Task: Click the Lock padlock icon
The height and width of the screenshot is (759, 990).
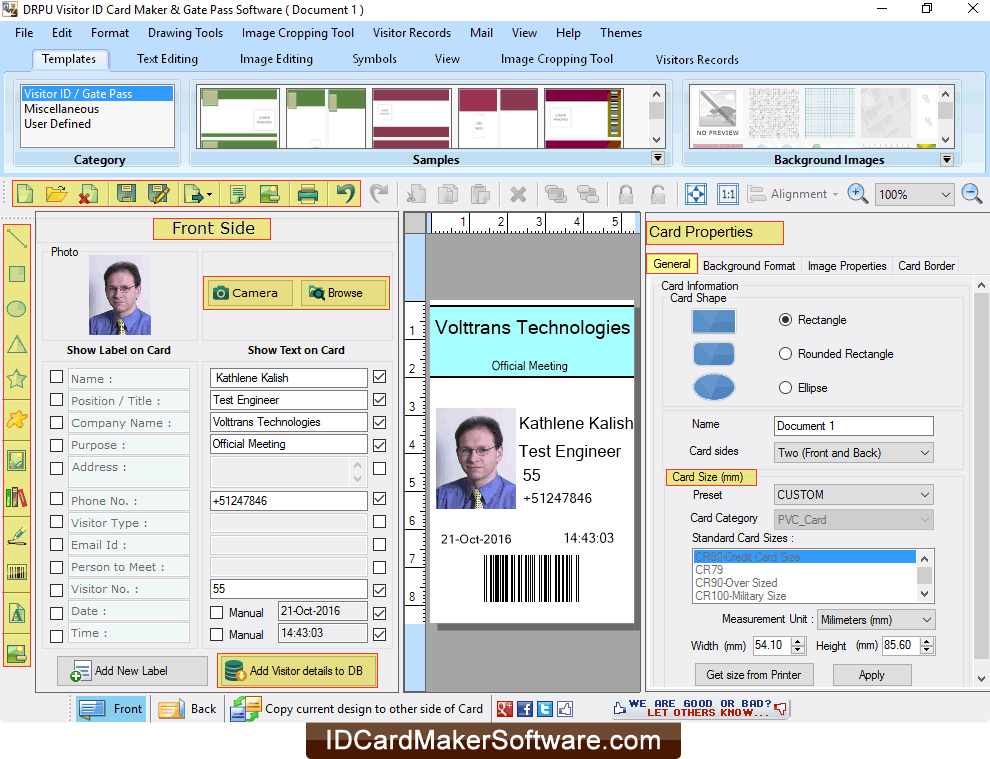Action: click(626, 194)
